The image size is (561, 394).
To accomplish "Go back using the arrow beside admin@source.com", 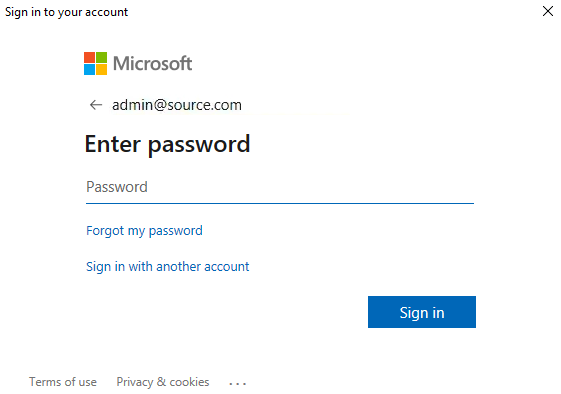I will [96, 105].
